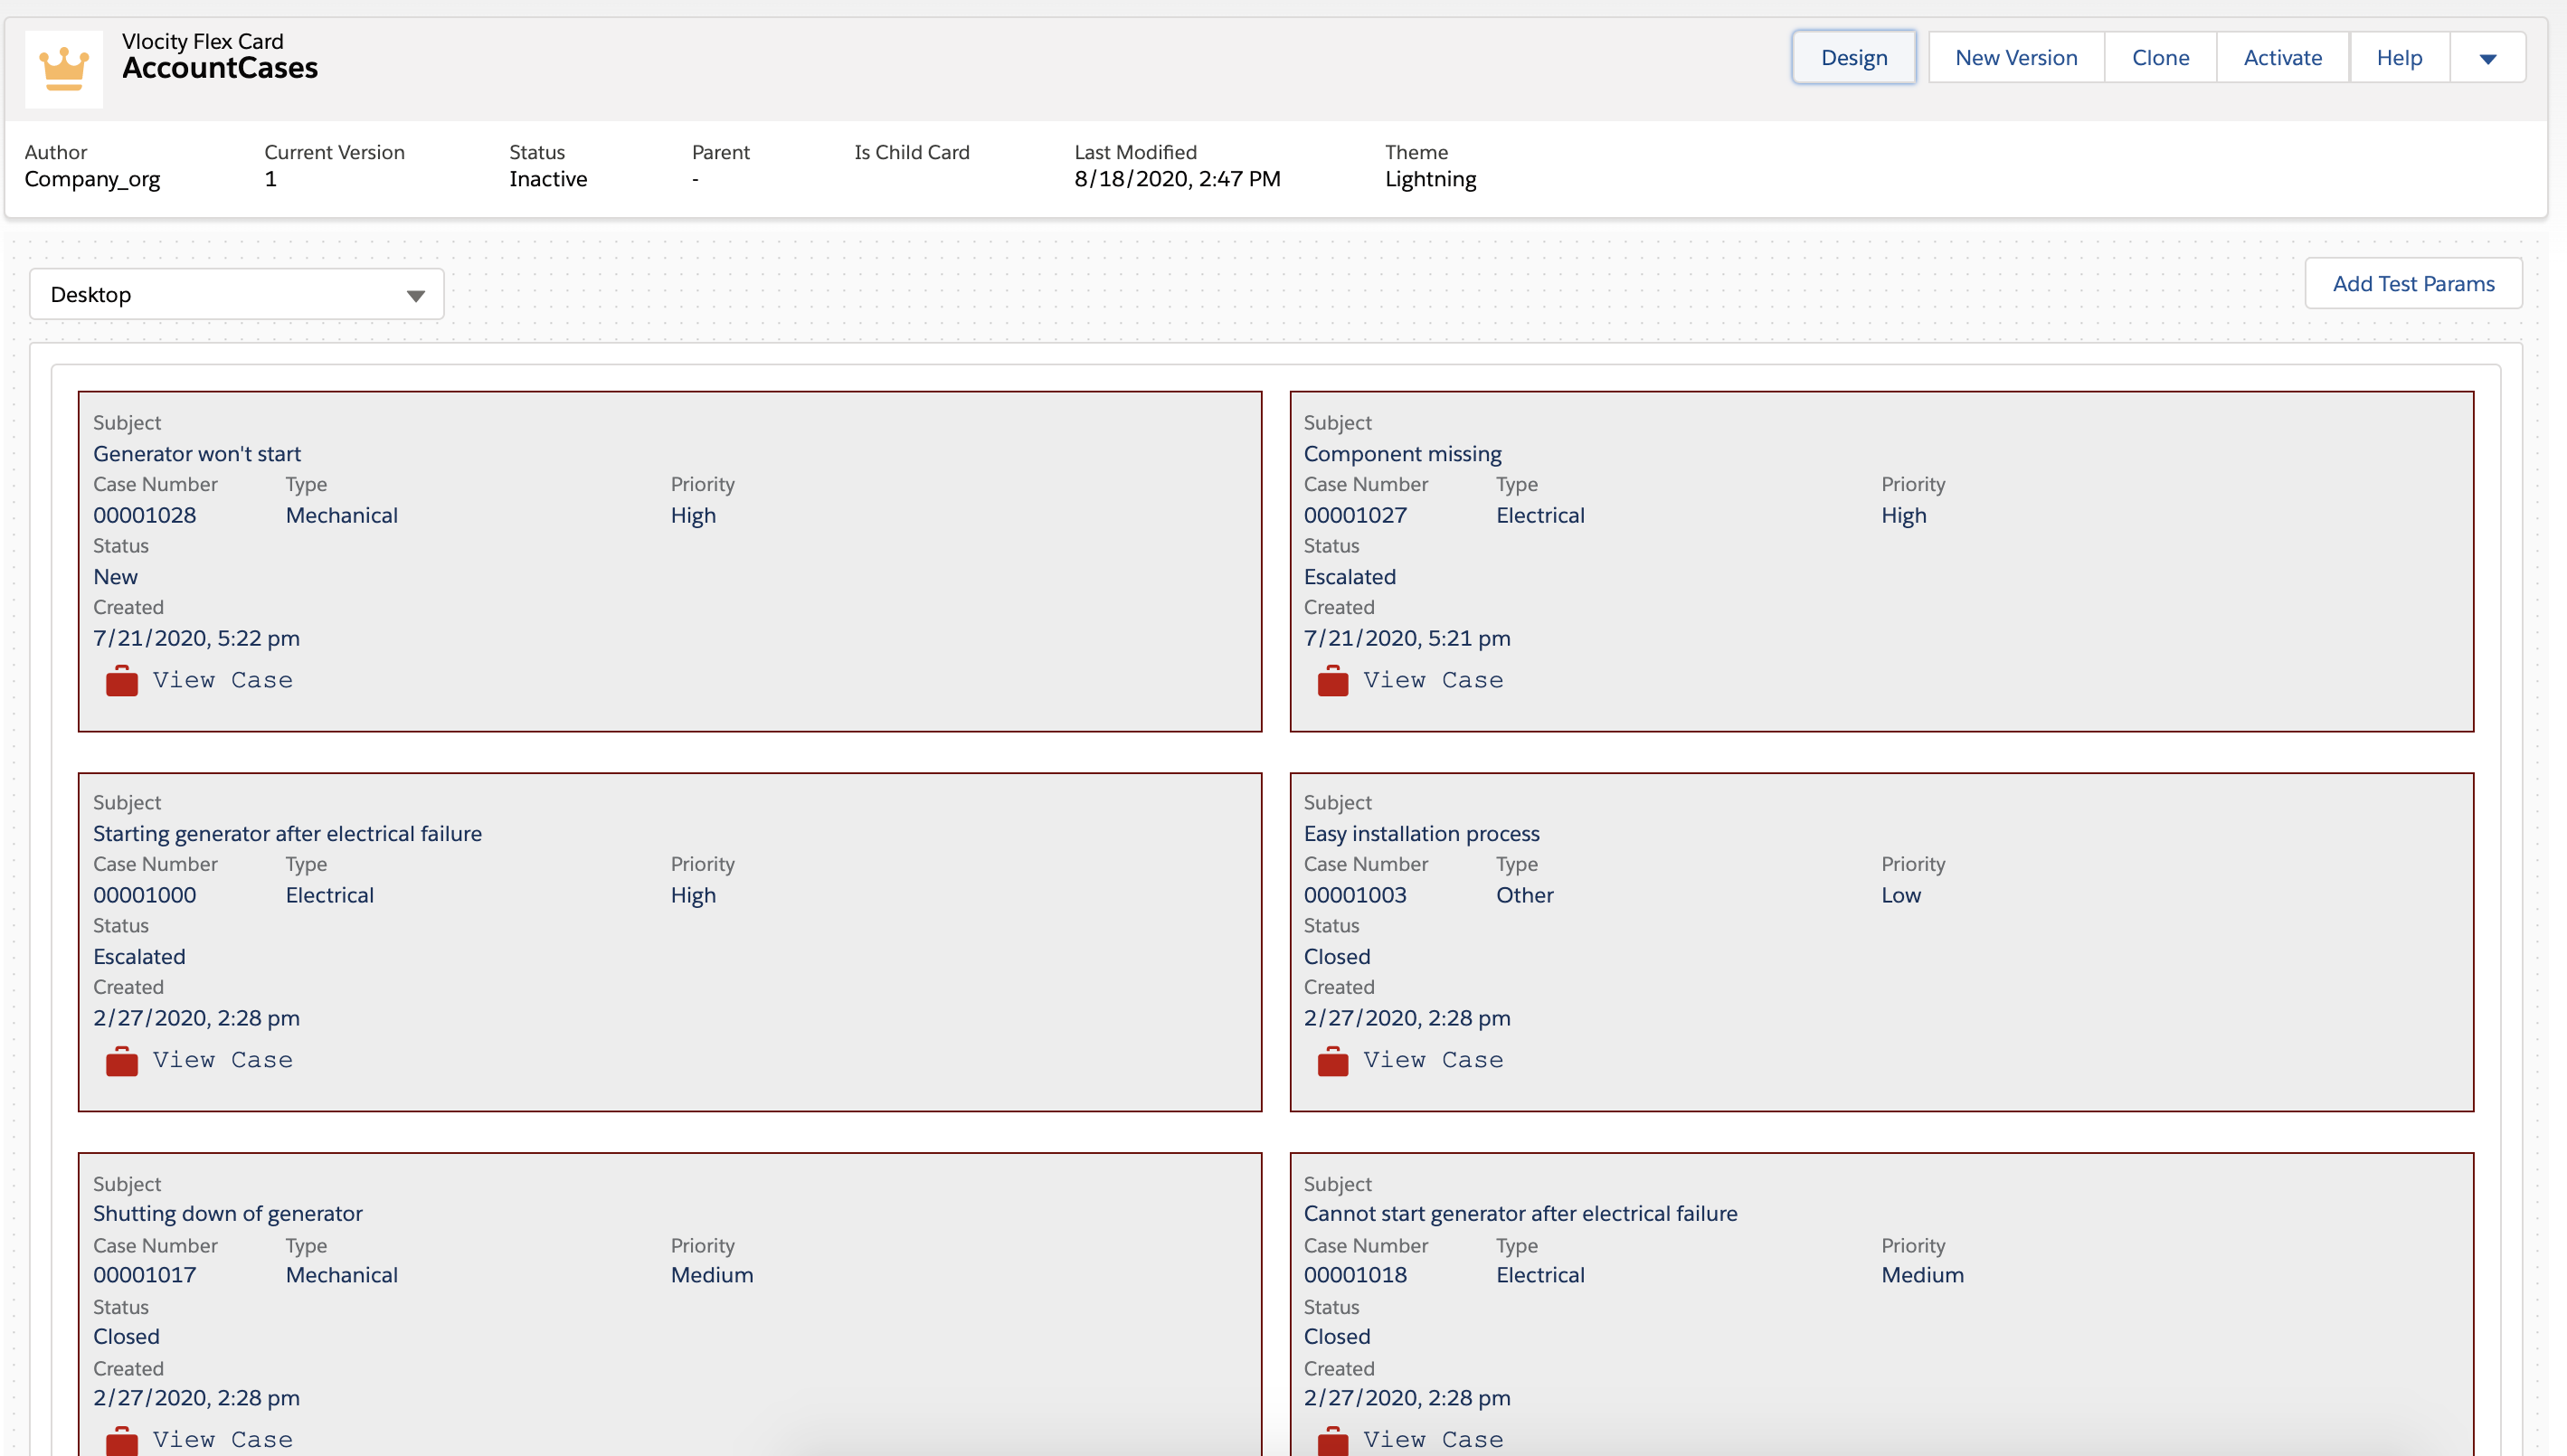
Task: Open the Help button
Action: coord(2399,58)
